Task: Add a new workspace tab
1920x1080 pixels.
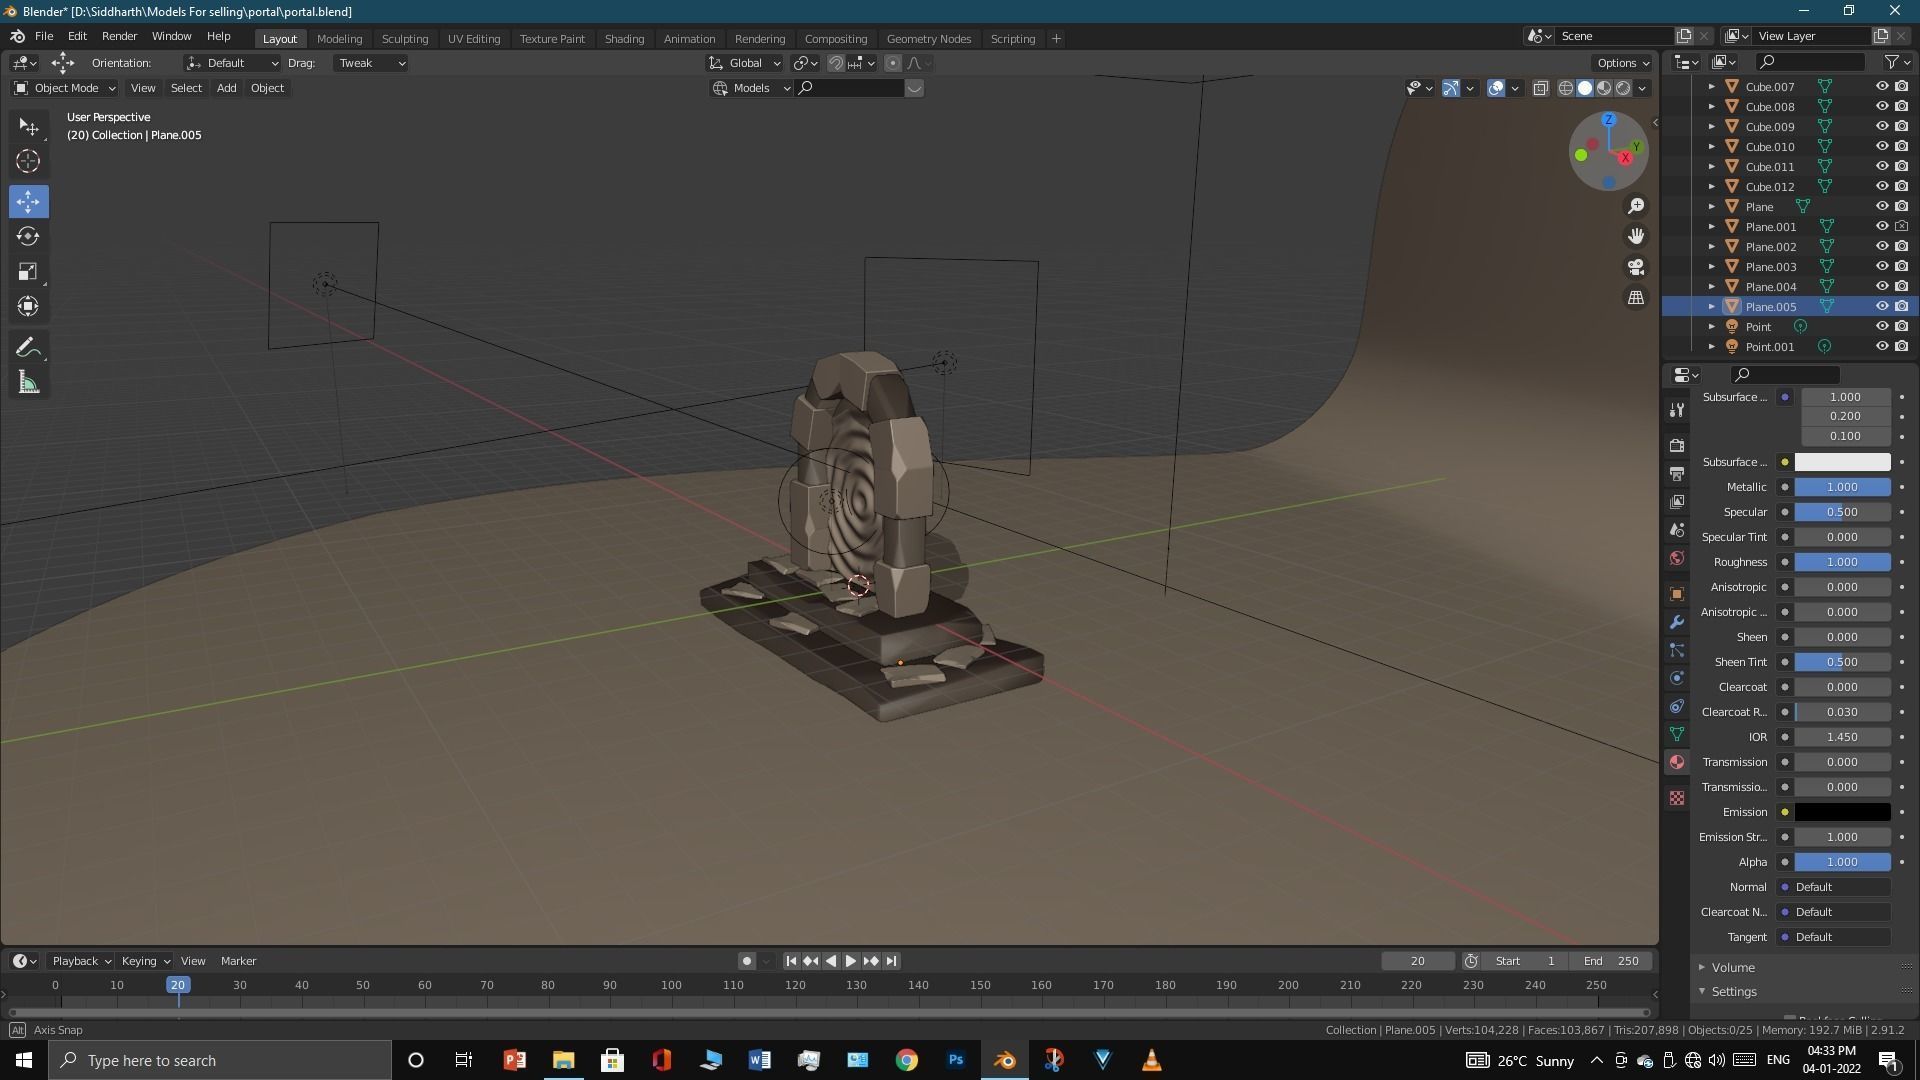Action: [1056, 39]
